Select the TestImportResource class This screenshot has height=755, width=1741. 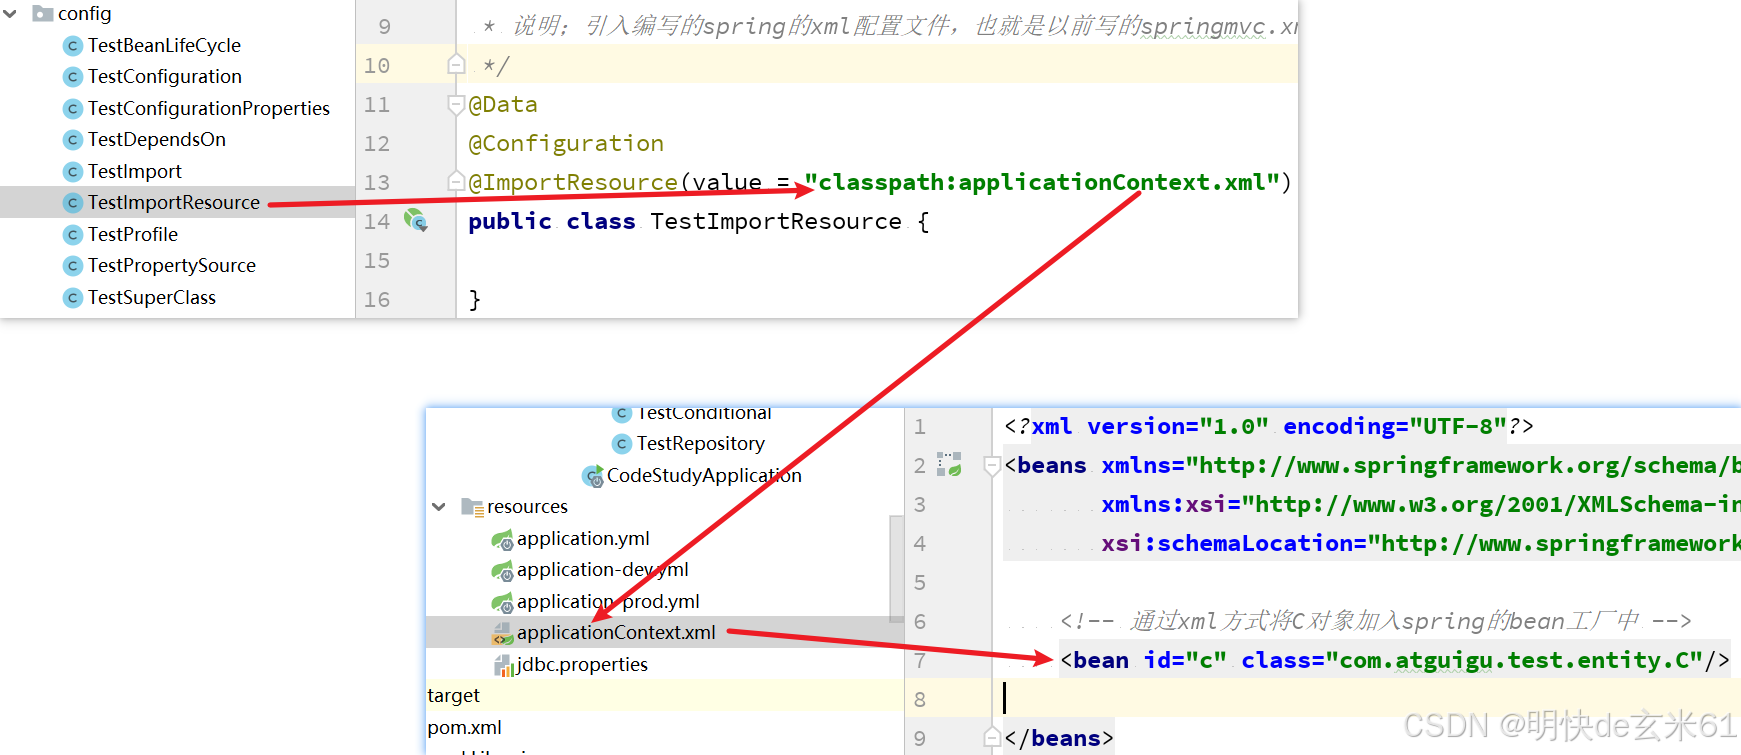click(174, 202)
